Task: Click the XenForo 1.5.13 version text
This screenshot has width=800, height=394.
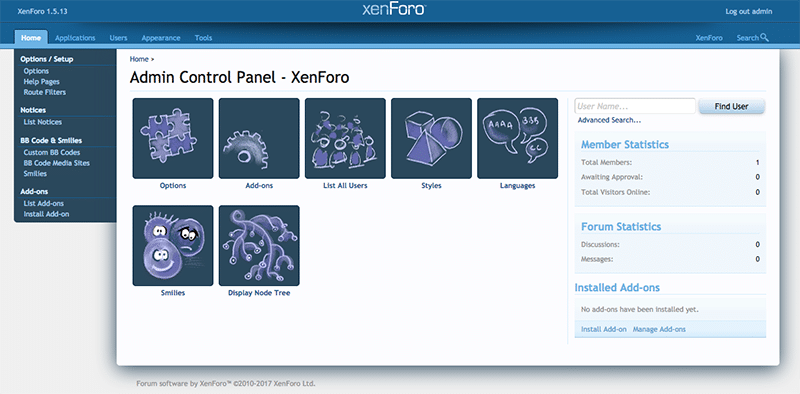Action: 42,11
